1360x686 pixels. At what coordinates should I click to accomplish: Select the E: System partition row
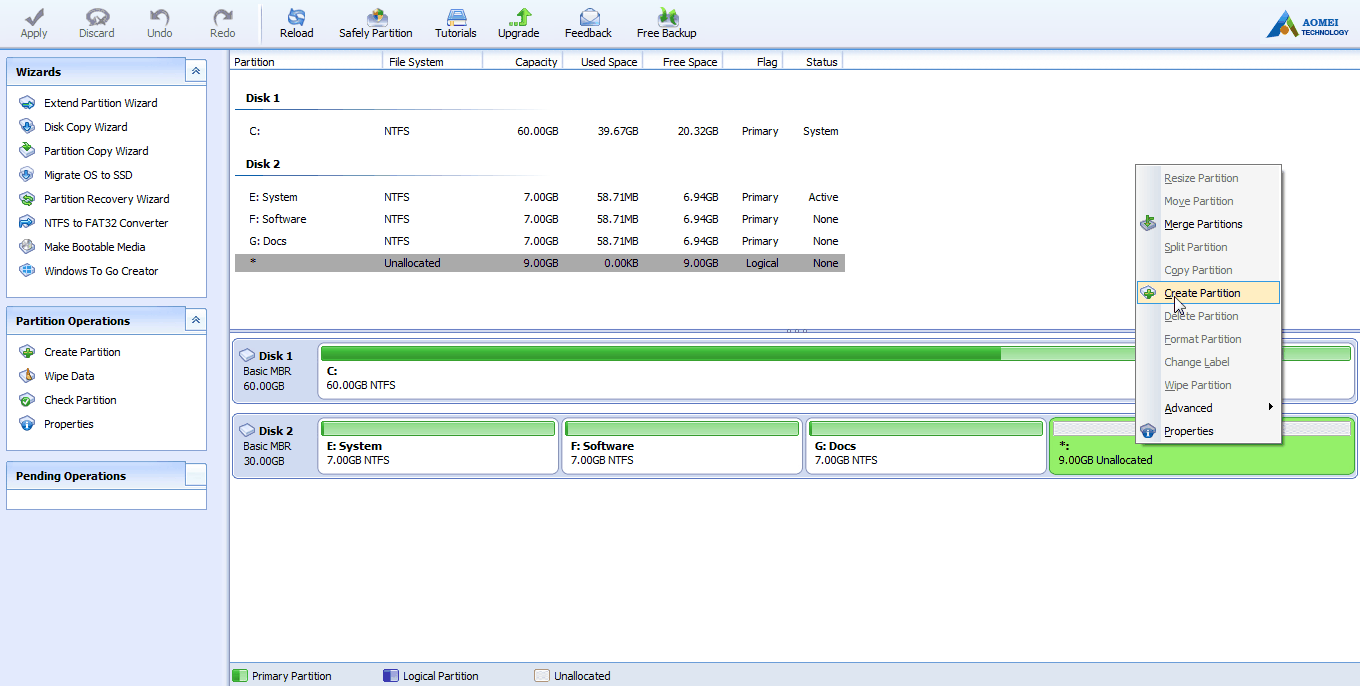540,197
